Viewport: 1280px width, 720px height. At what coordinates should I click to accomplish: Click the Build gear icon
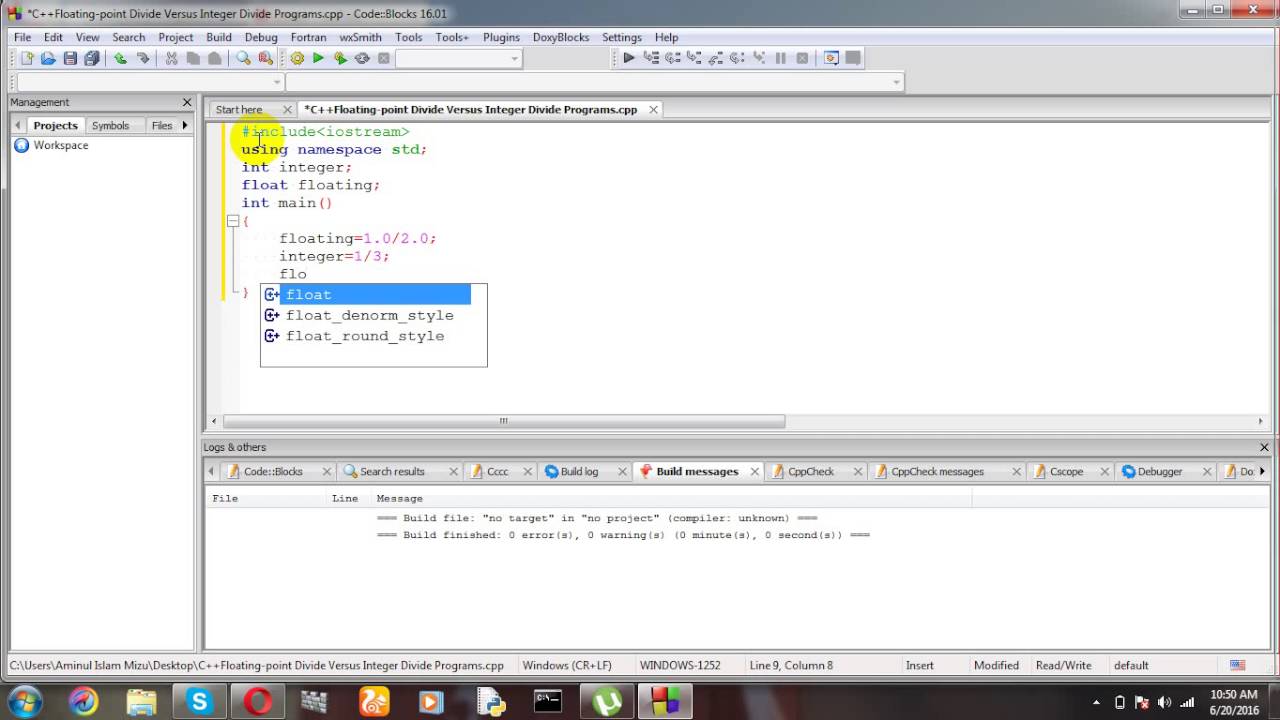[x=297, y=58]
